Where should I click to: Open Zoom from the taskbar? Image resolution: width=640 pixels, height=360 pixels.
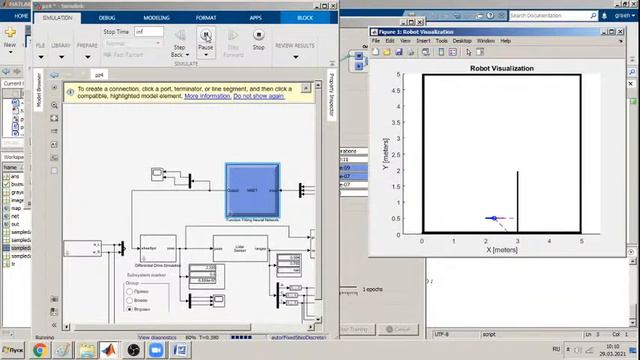[x=156, y=350]
